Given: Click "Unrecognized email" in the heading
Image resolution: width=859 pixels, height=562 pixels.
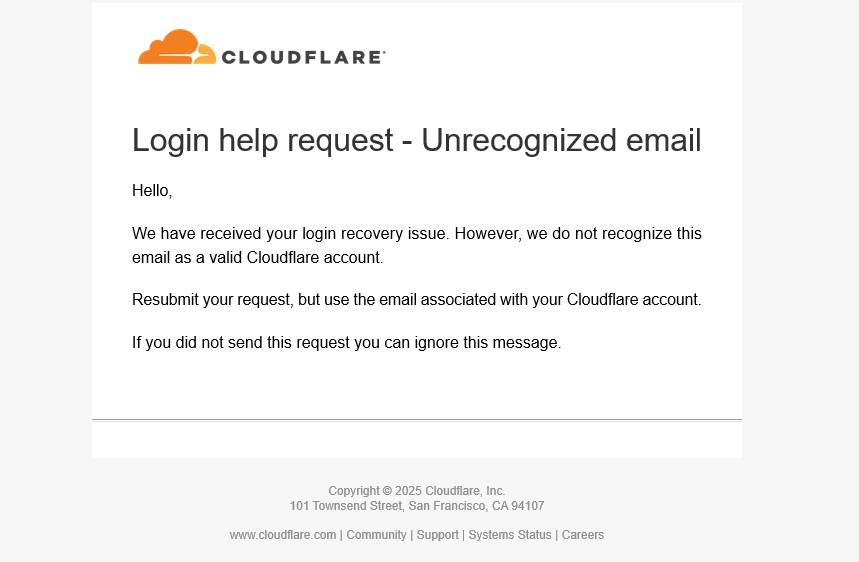Looking at the screenshot, I should coord(561,140).
